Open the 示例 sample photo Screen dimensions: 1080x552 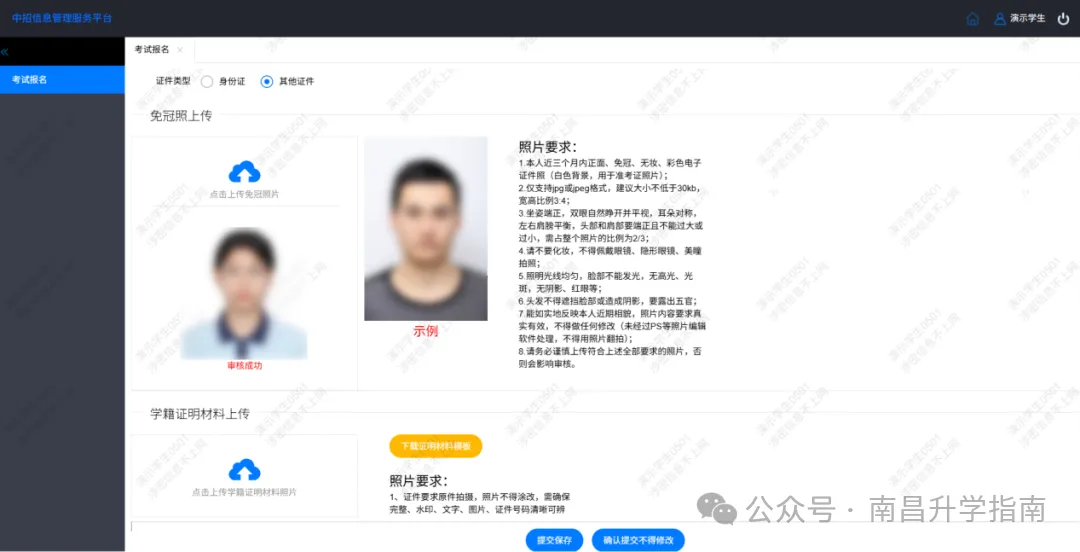click(x=426, y=228)
